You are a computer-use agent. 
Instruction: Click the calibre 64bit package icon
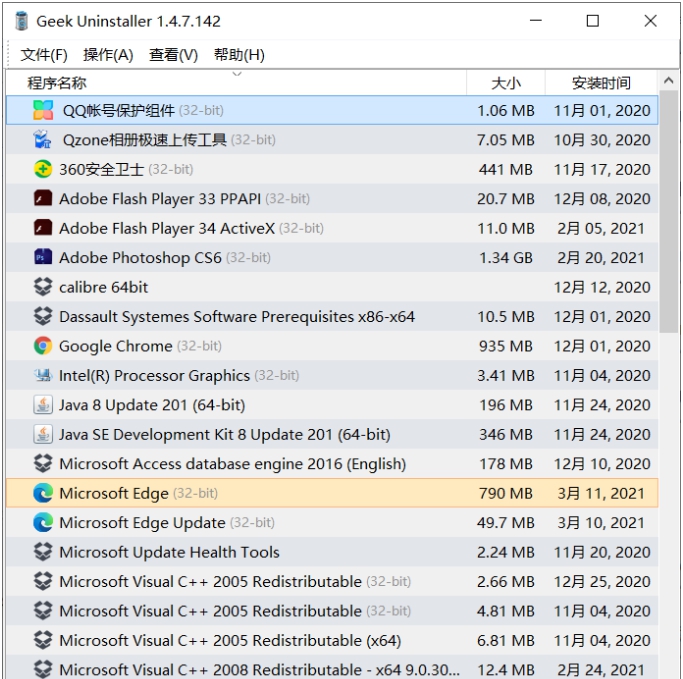click(43, 287)
